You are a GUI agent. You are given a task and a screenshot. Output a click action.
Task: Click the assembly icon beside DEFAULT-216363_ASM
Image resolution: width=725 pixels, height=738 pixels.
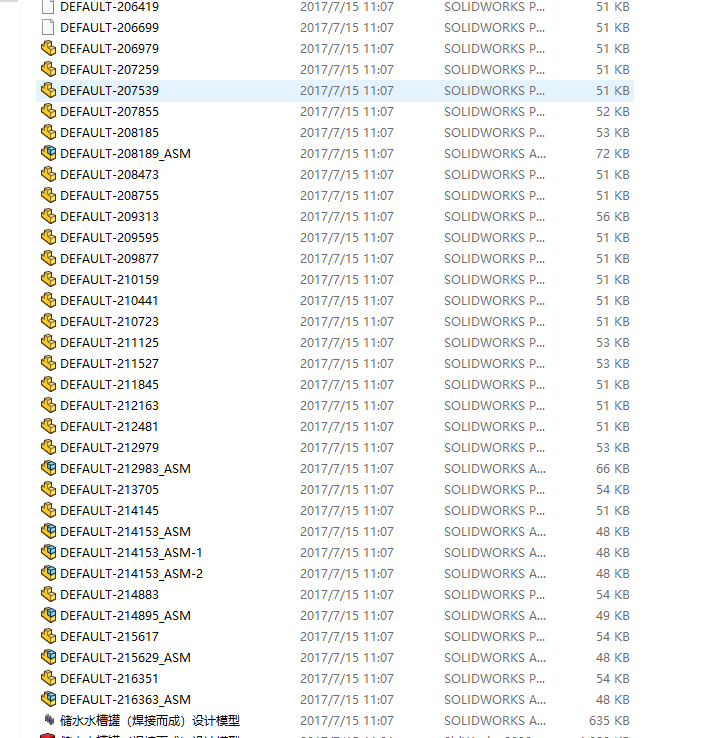click(48, 699)
